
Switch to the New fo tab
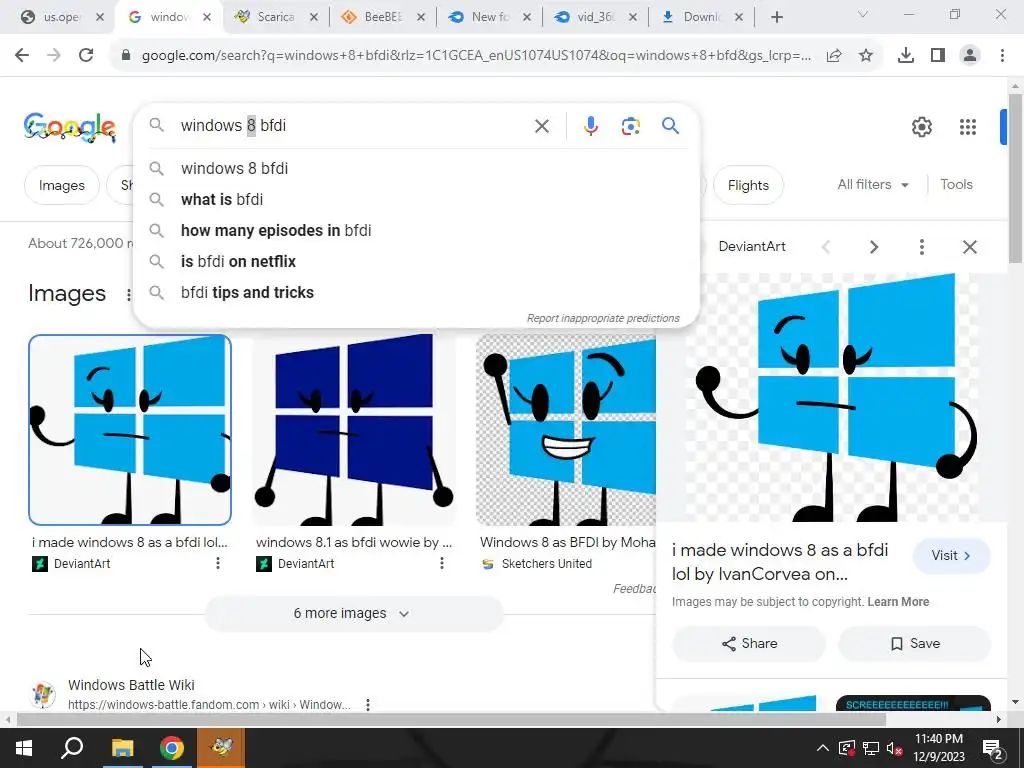point(490,17)
